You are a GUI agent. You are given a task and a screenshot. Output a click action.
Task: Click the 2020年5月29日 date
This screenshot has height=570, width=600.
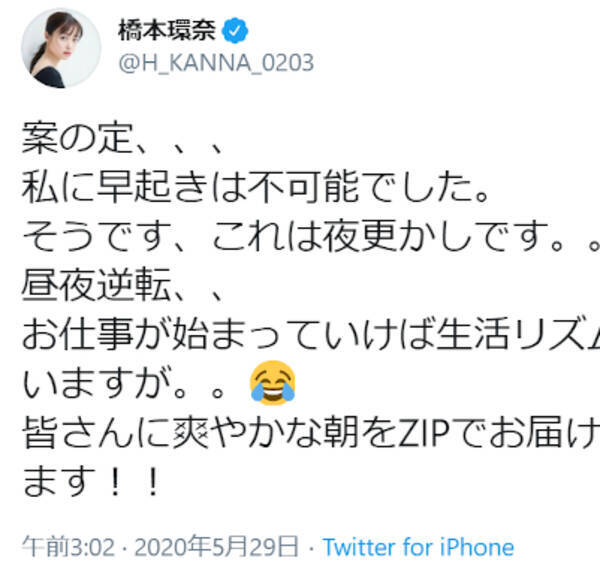pos(216,547)
